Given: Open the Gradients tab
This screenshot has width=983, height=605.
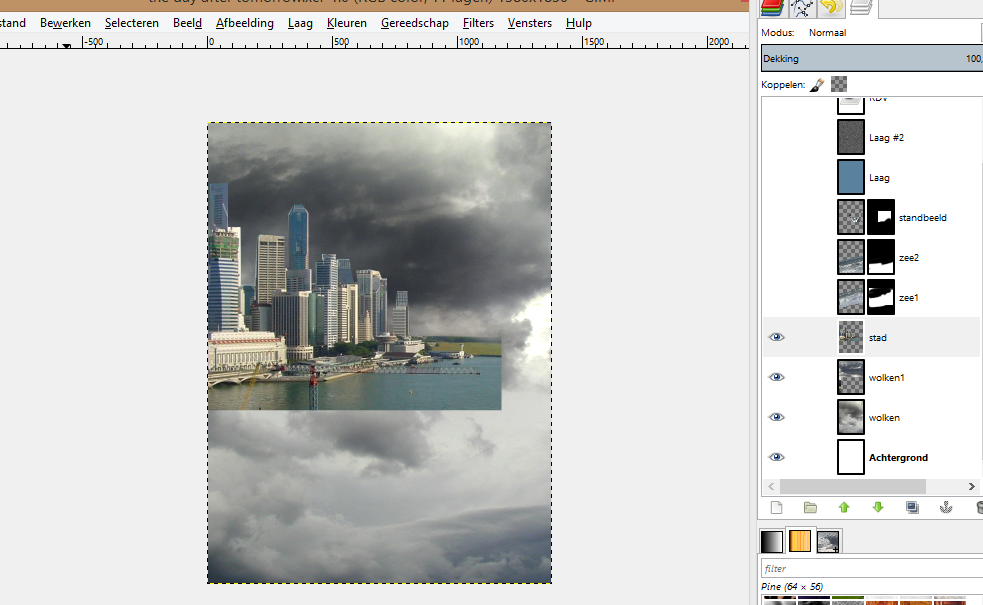Looking at the screenshot, I should 771,542.
